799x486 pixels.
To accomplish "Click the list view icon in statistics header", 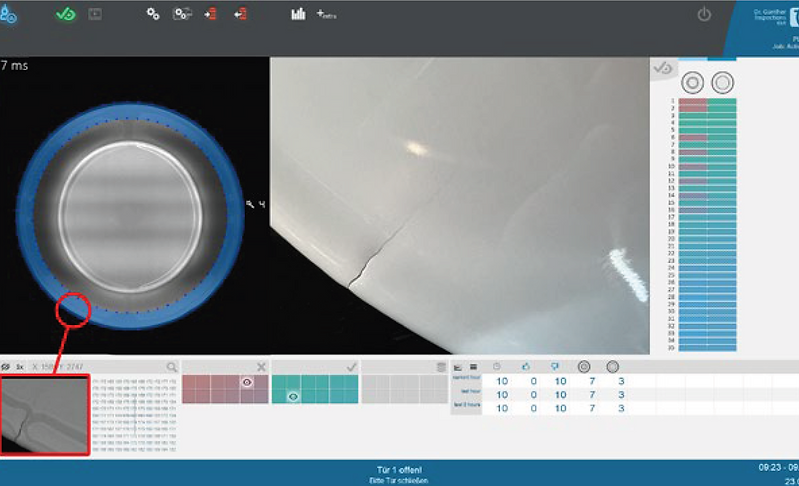I will 473,367.
